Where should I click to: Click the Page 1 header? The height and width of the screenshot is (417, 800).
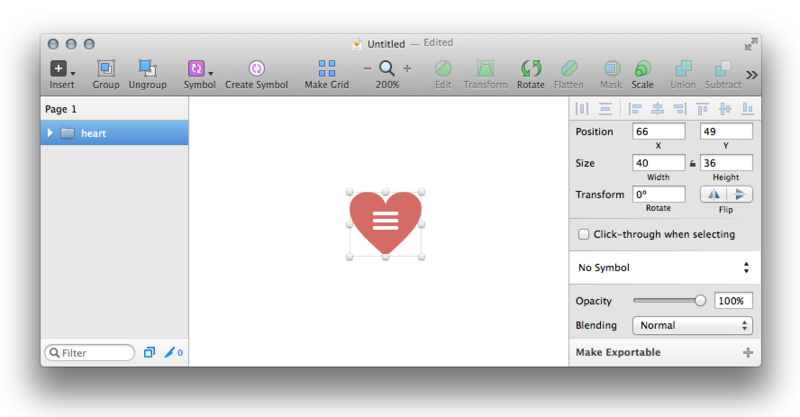pos(114,109)
